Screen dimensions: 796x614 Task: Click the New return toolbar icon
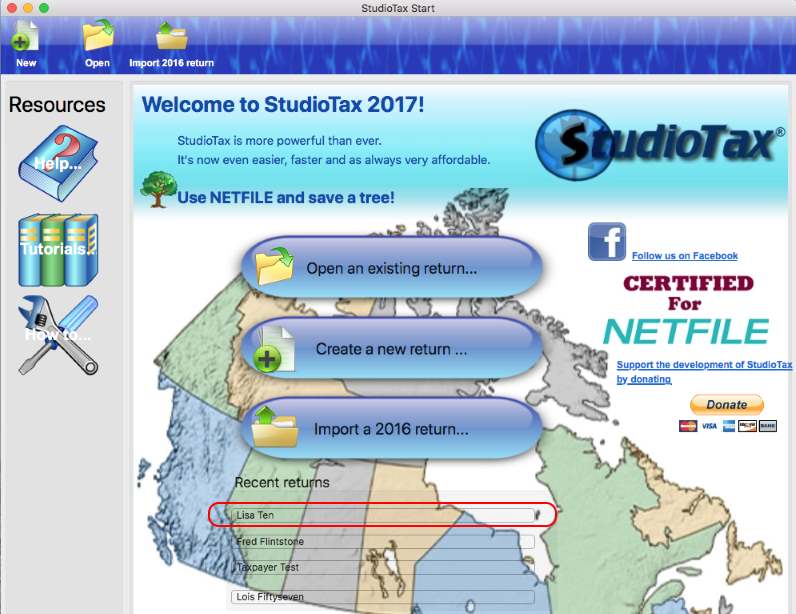pyautogui.click(x=25, y=39)
